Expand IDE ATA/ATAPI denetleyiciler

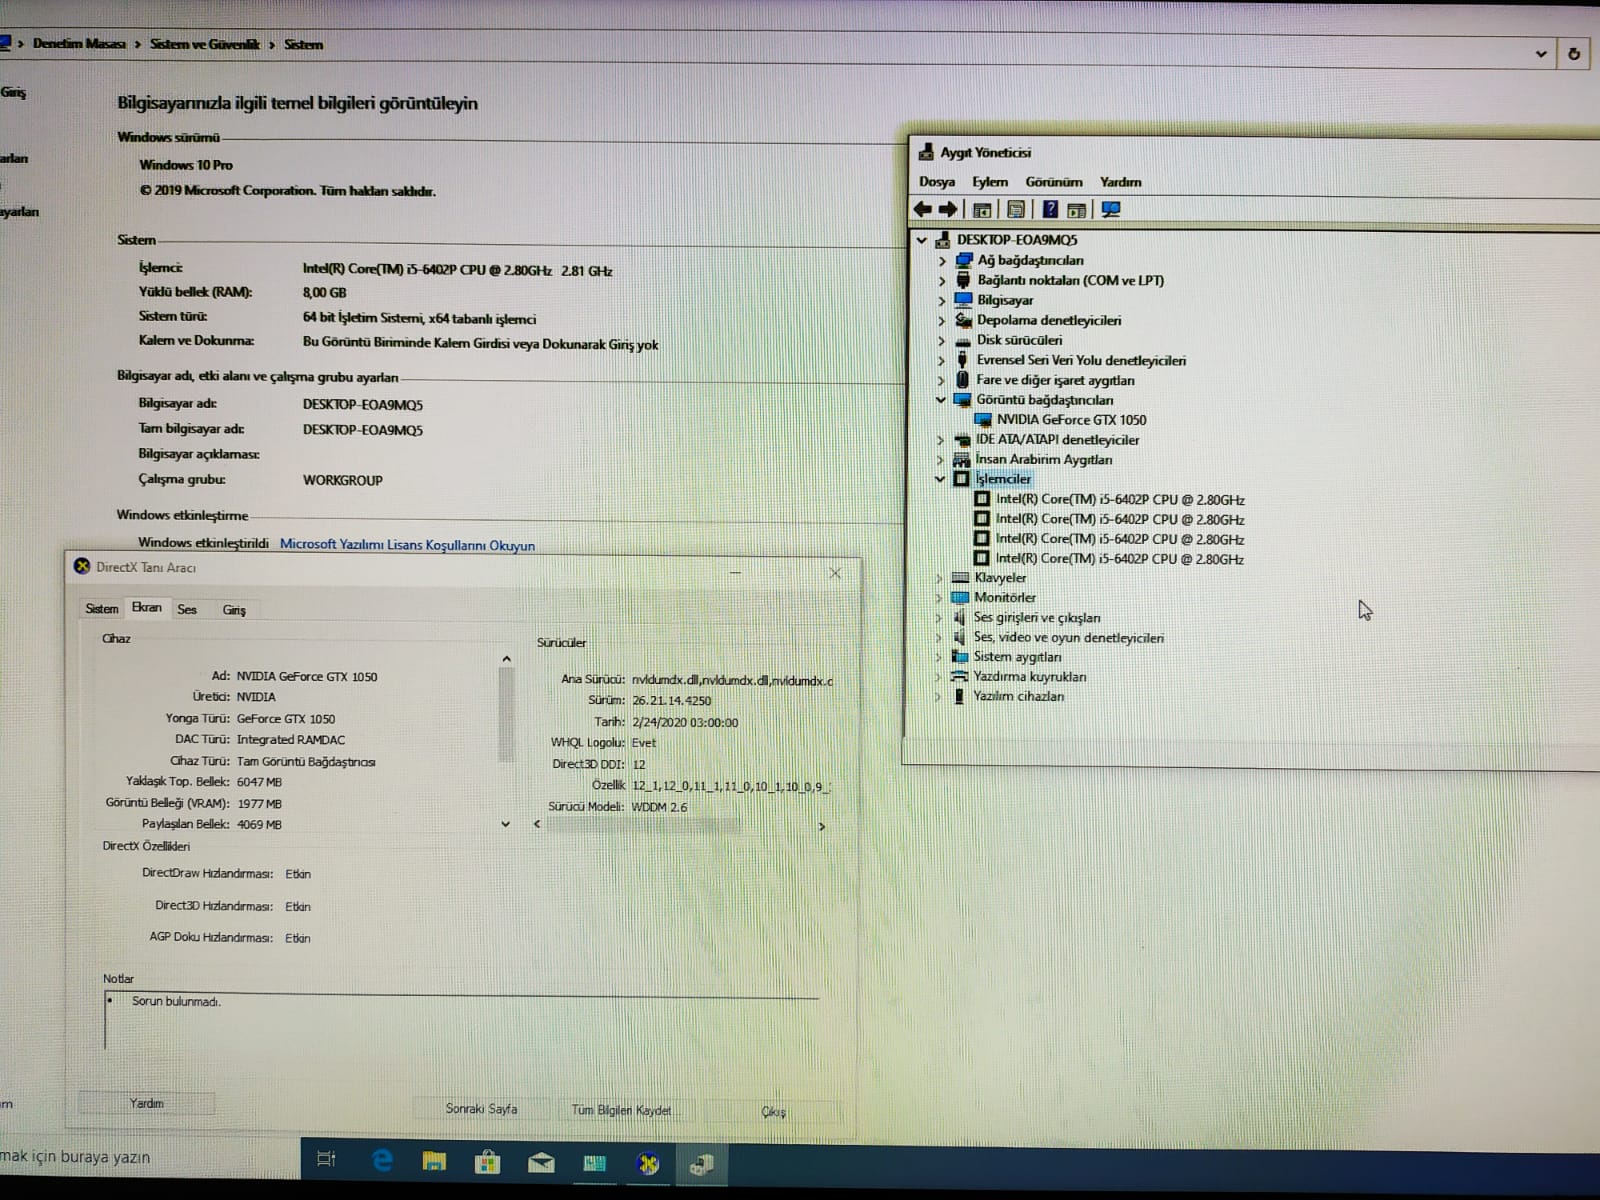tap(940, 440)
